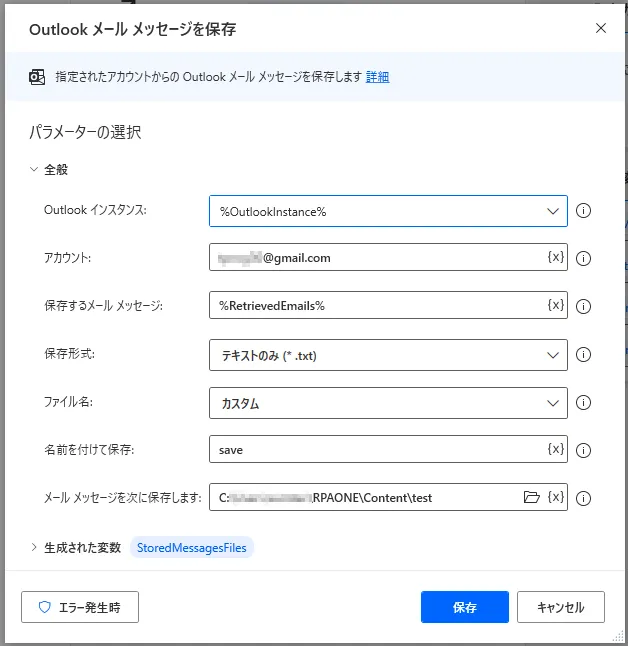
Task: Insert variable {x} in save folder field
Action: click(555, 497)
